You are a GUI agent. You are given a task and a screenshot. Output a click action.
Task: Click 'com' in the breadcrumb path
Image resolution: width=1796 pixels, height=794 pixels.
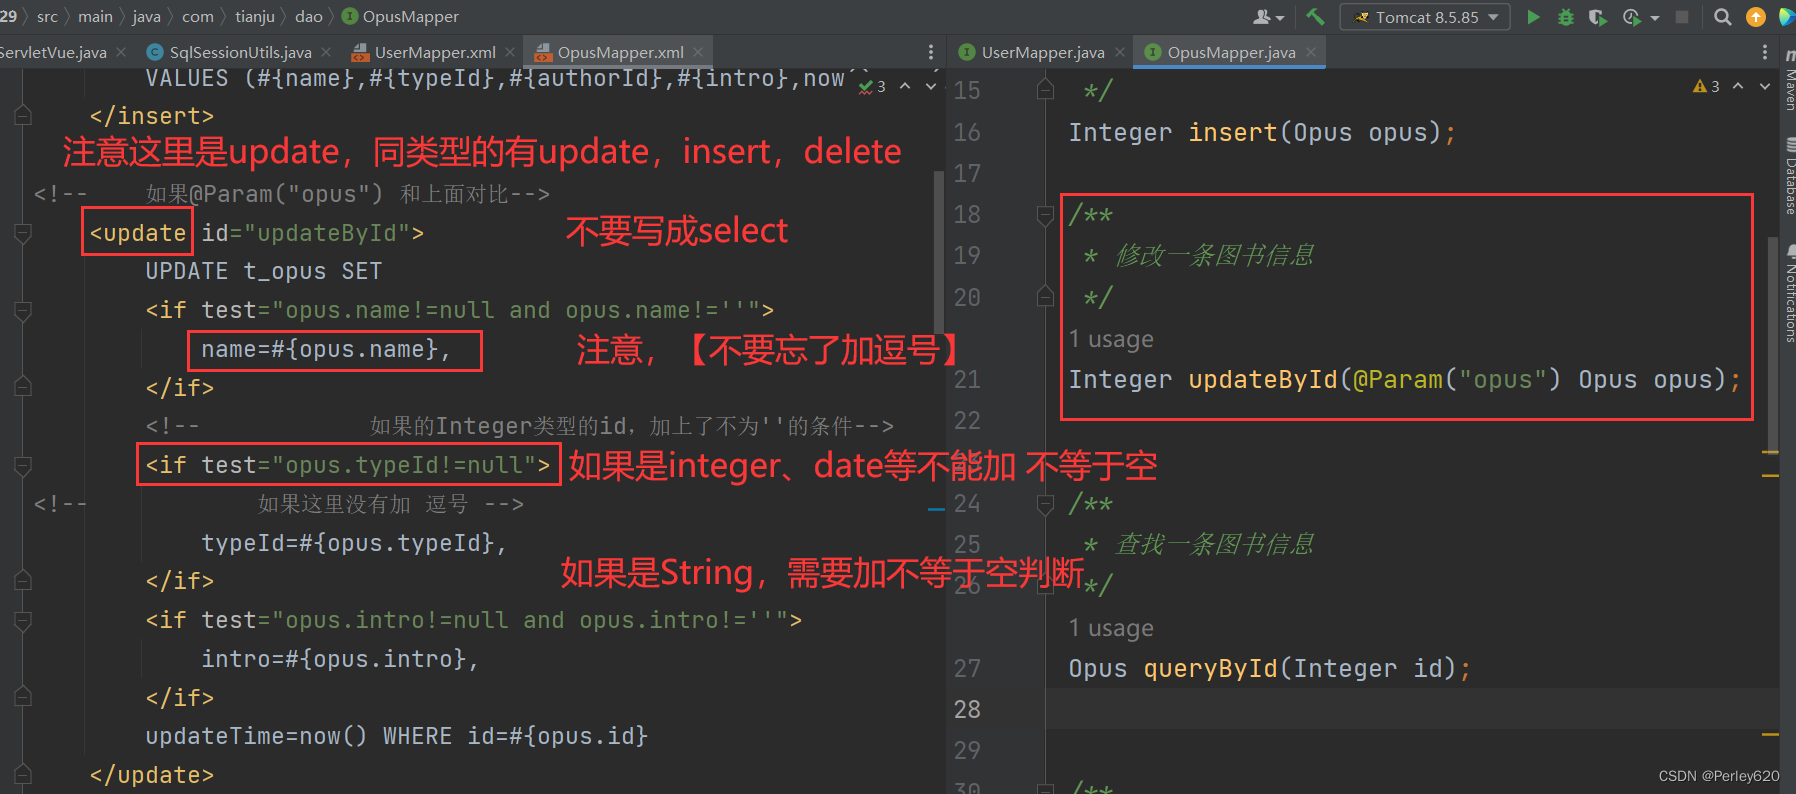point(198,17)
